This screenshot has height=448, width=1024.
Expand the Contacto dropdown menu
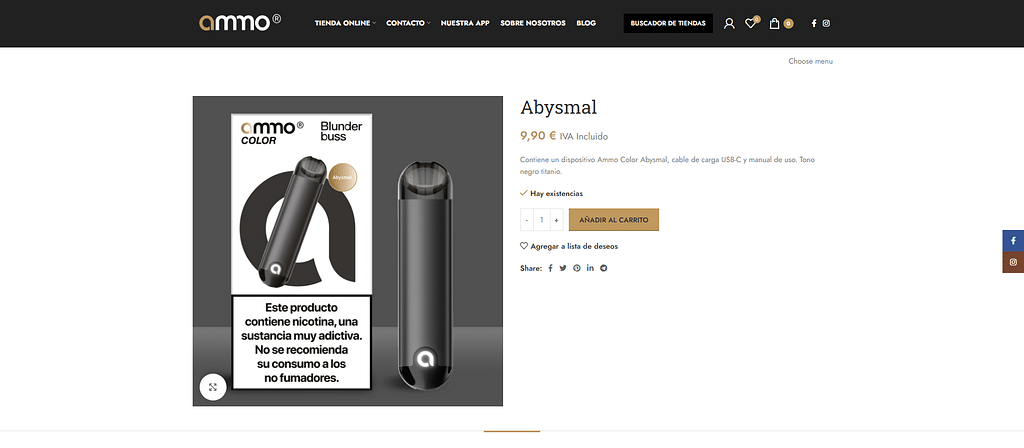[408, 24]
